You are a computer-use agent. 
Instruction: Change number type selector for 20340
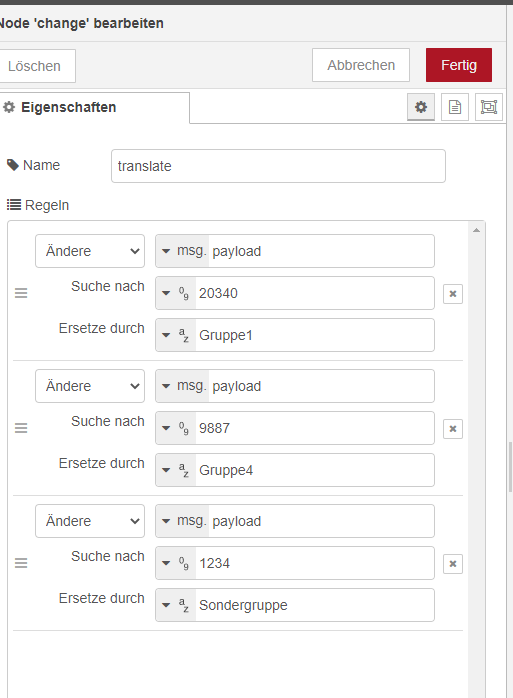[x=175, y=293]
